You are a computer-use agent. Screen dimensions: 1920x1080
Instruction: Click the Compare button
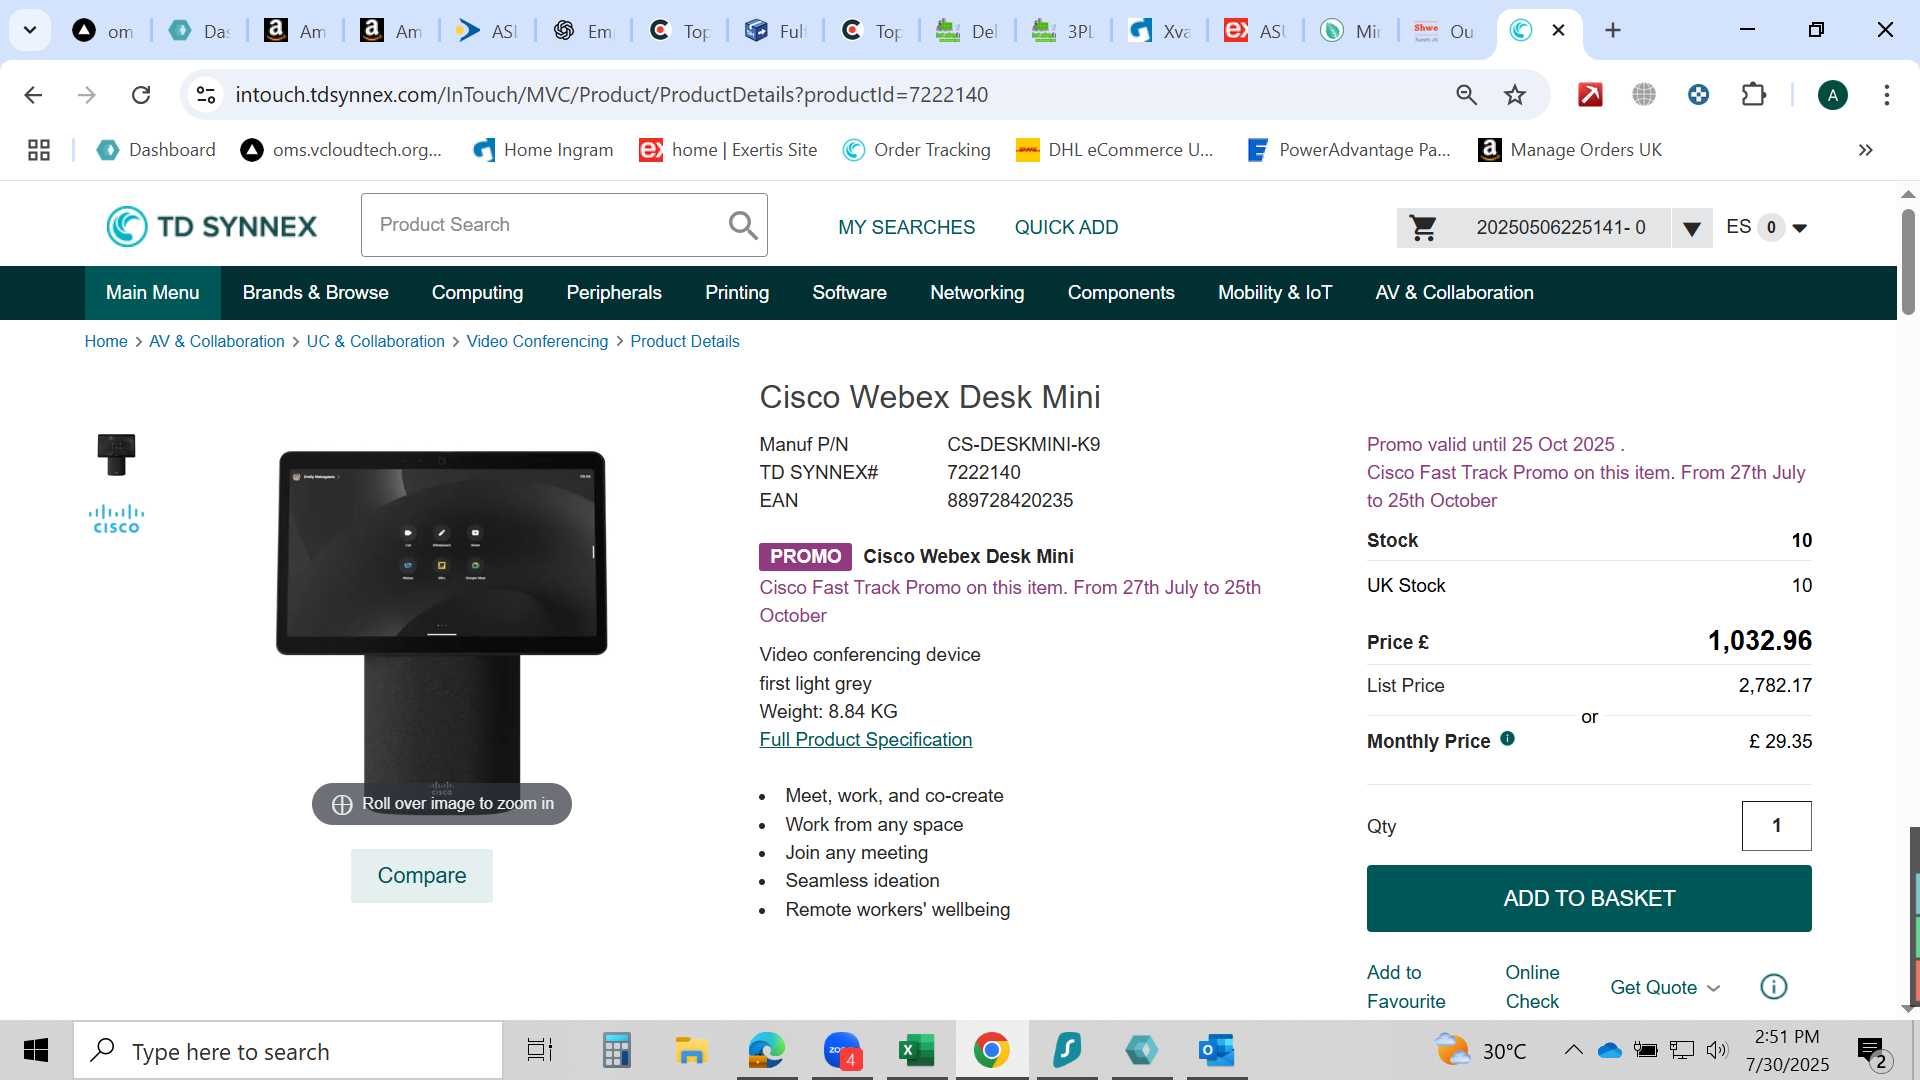421,876
